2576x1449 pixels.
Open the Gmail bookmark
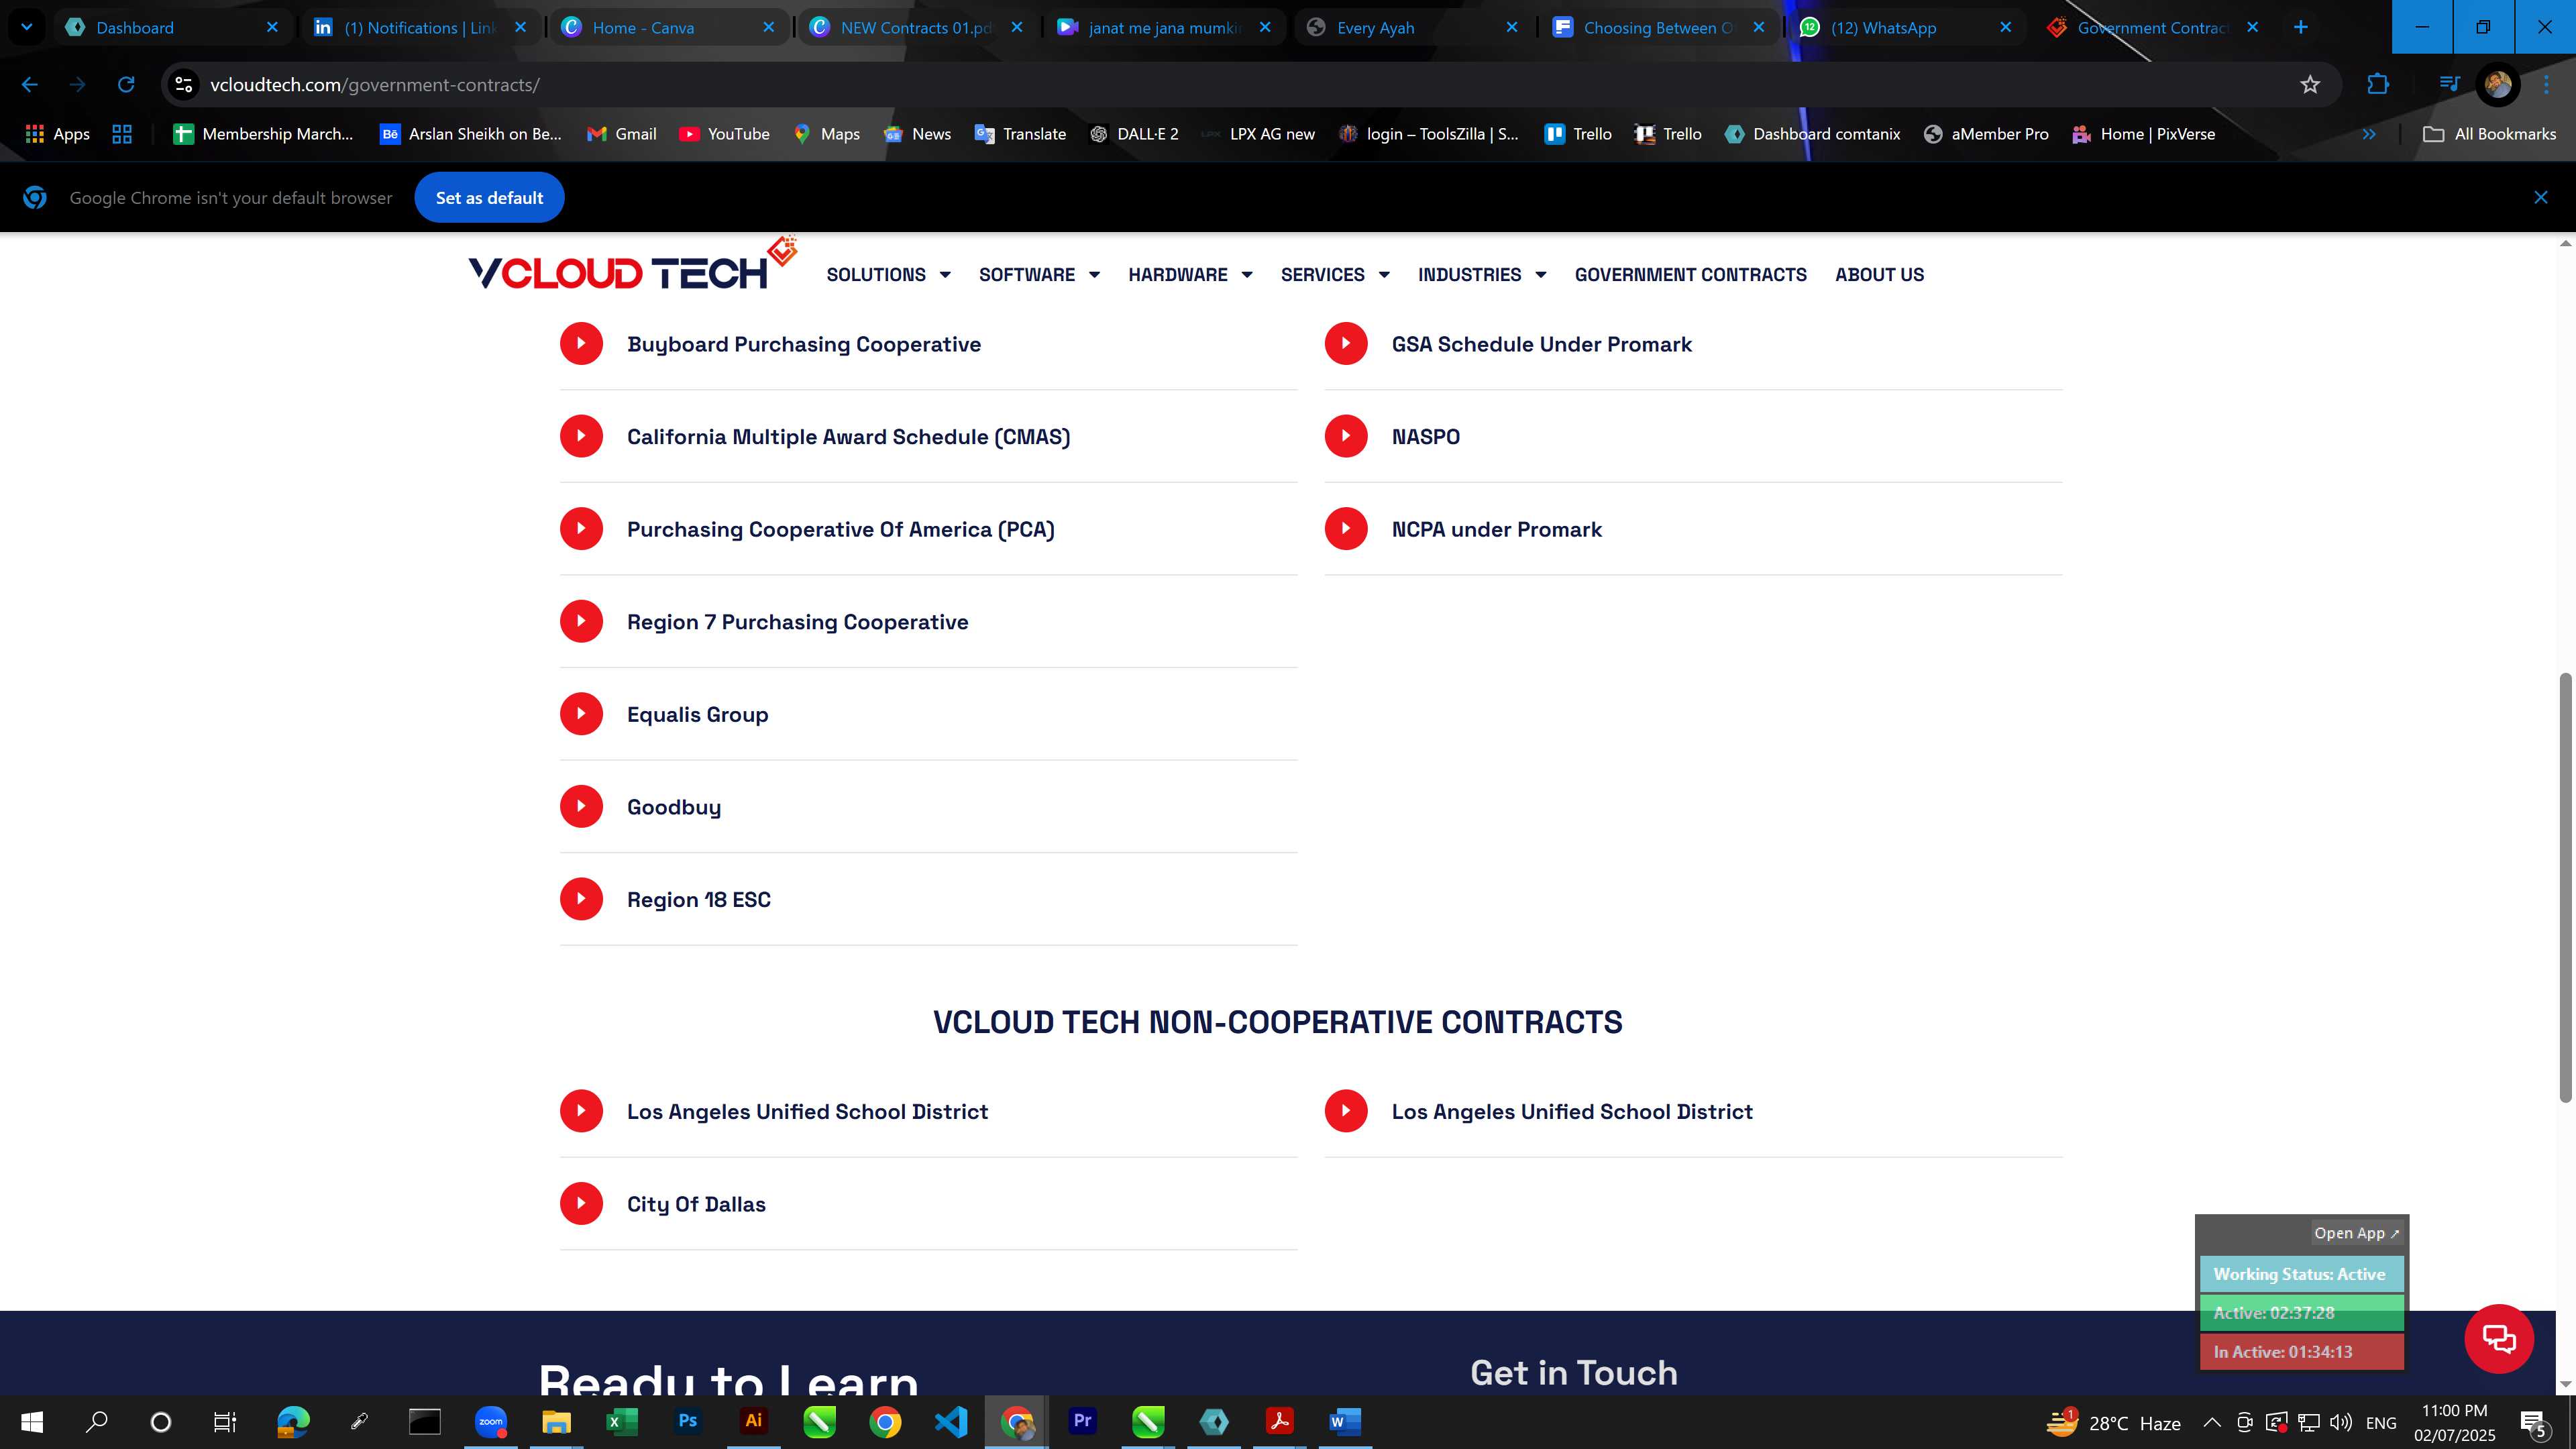click(x=621, y=134)
